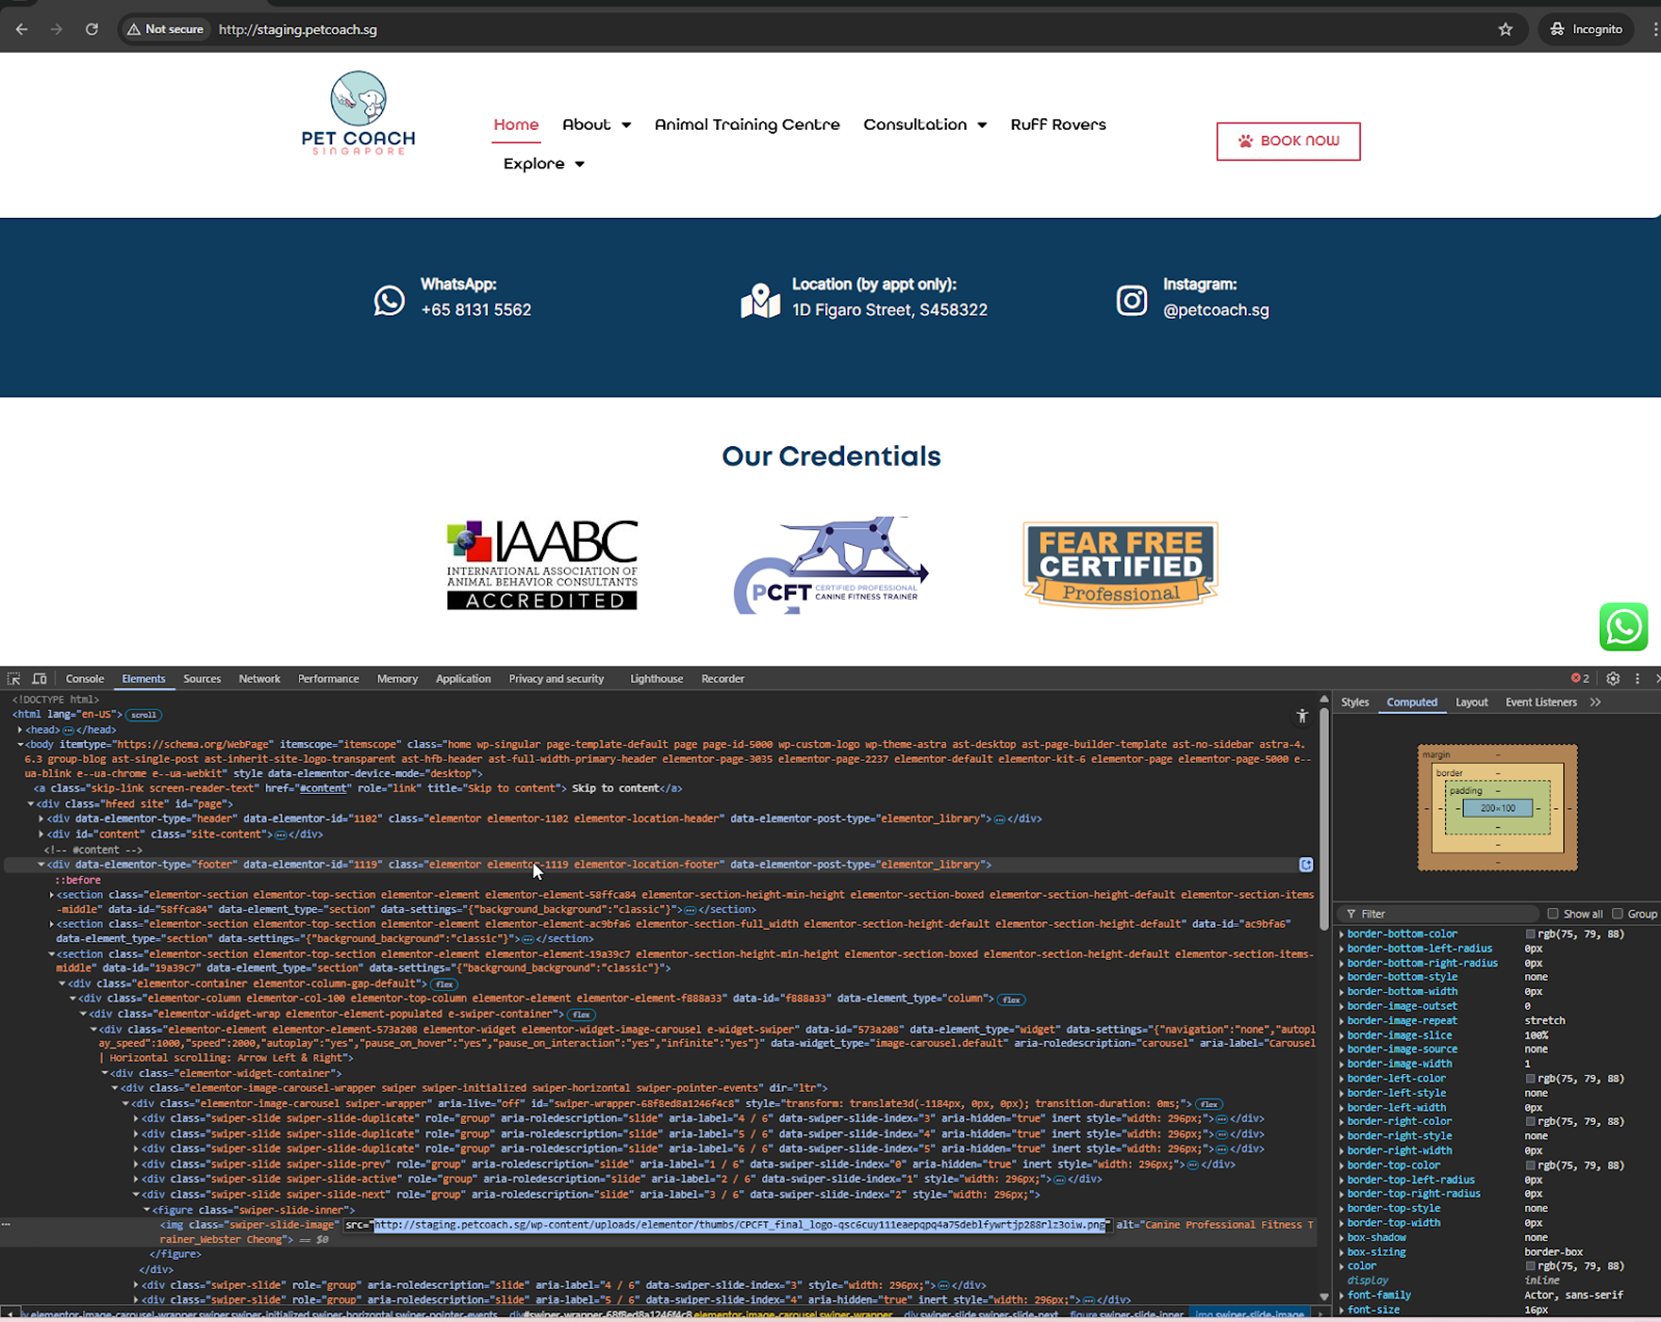The height and width of the screenshot is (1322, 1661).
Task: Go to the Home nav link
Action: coord(516,125)
